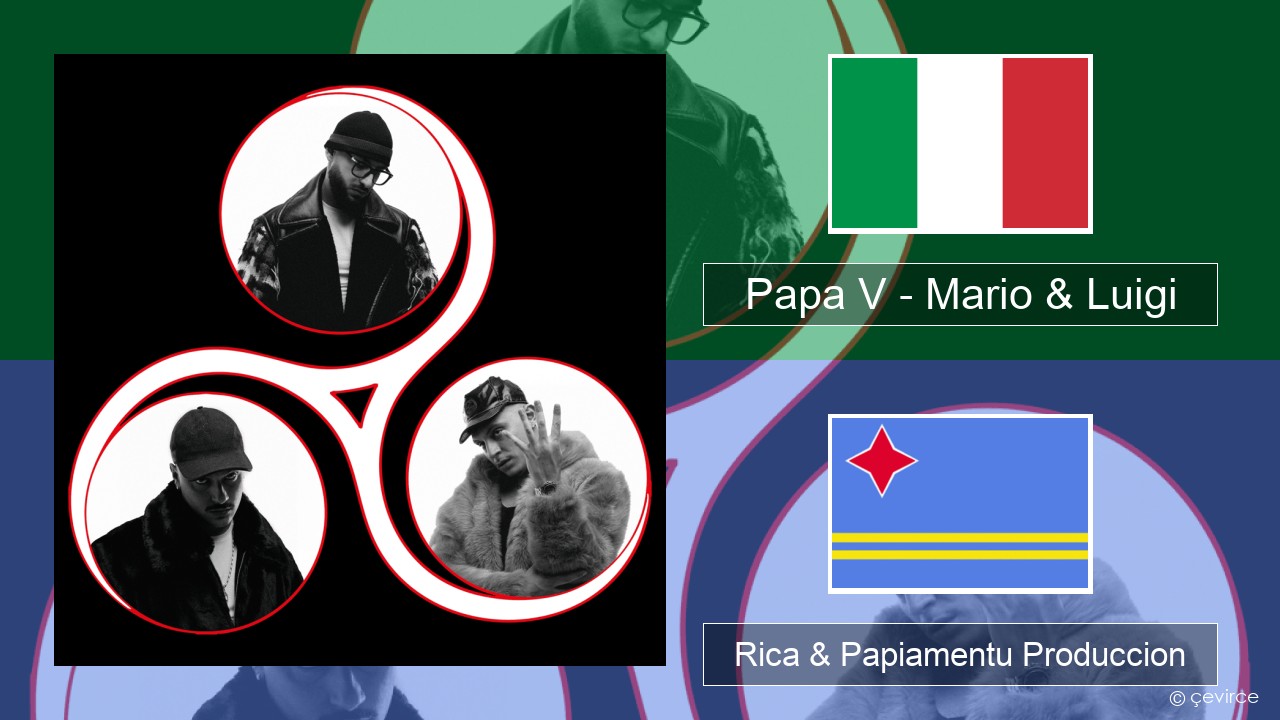Click the Italian flag image
1280x720 pixels.
coord(960,144)
